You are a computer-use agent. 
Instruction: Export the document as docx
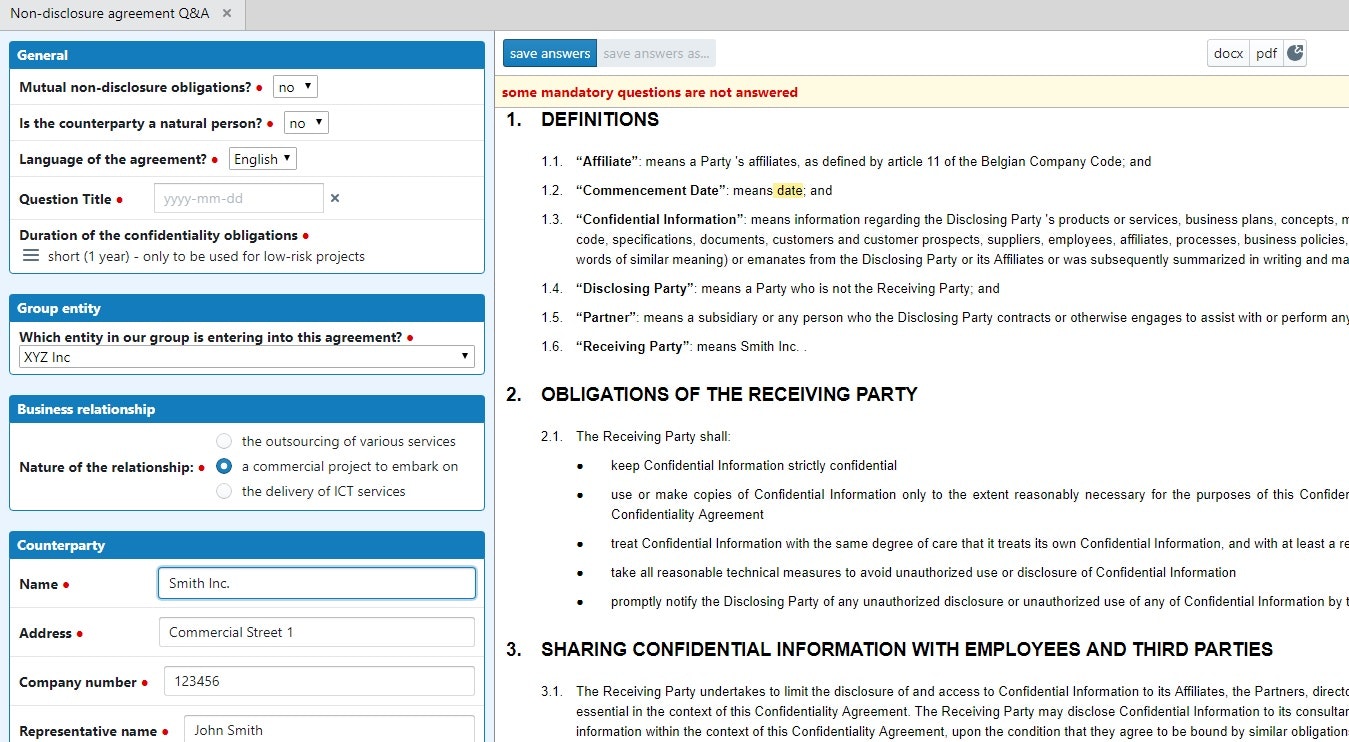point(1228,54)
